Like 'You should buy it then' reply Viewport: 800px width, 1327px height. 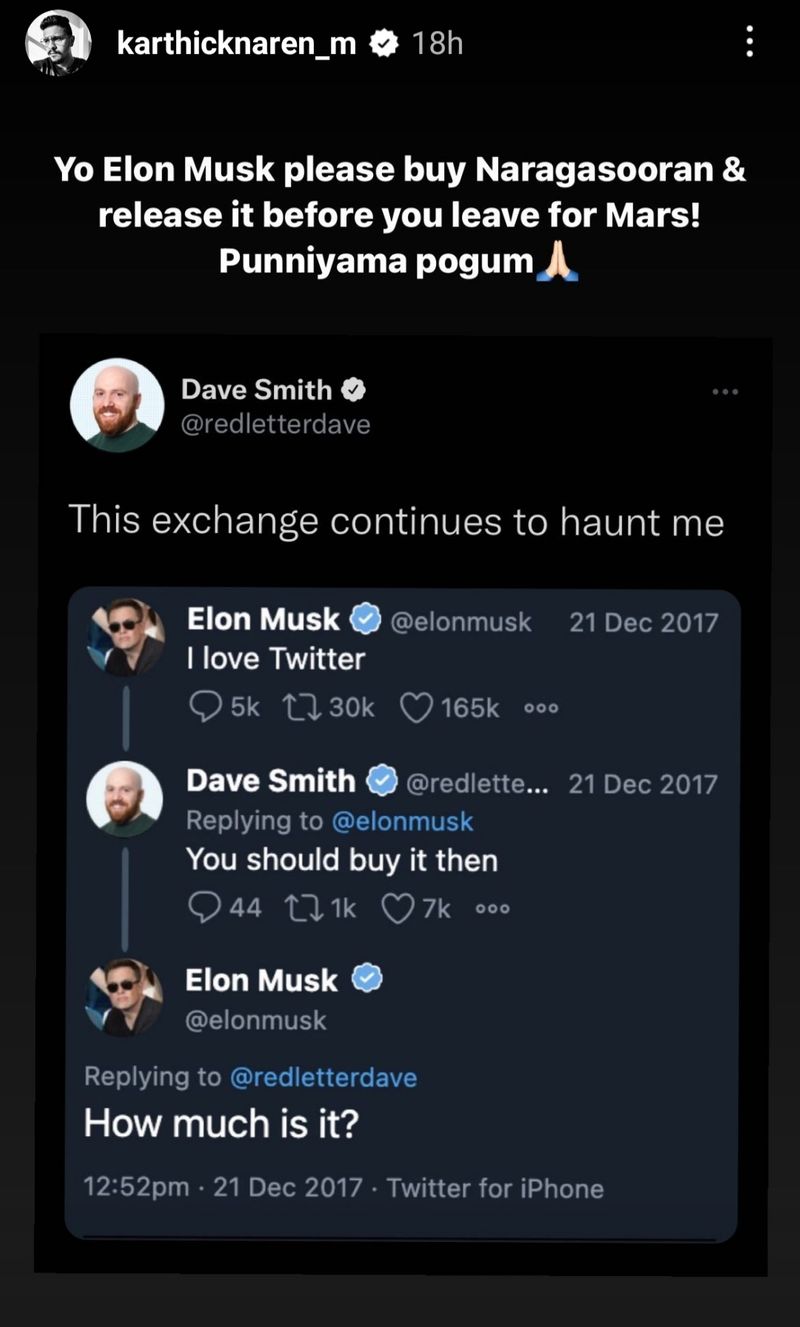(x=399, y=907)
